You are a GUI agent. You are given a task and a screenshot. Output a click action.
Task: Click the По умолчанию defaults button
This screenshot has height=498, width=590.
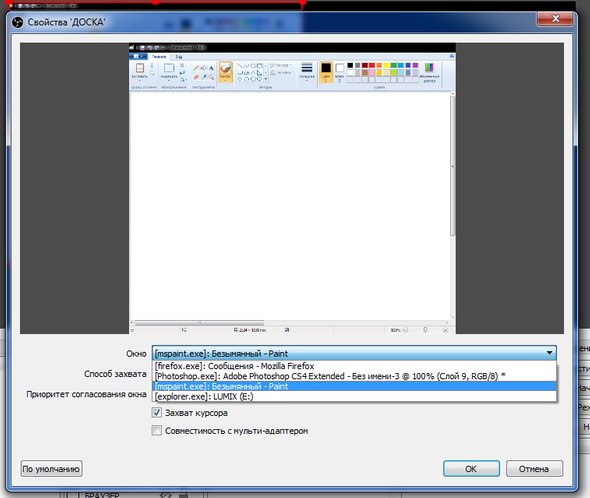(51, 469)
